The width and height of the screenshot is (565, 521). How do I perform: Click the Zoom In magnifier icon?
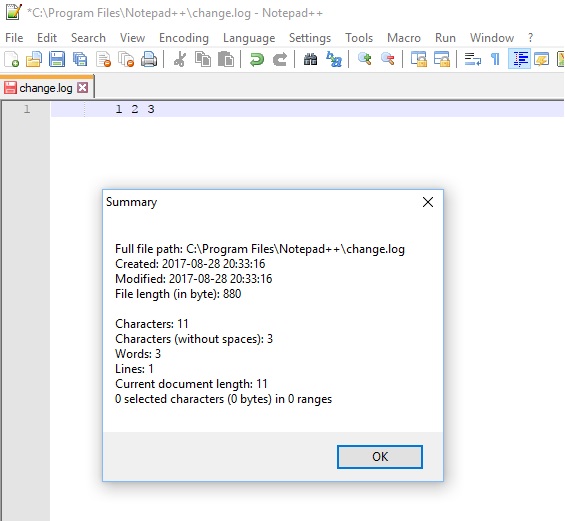click(x=365, y=59)
